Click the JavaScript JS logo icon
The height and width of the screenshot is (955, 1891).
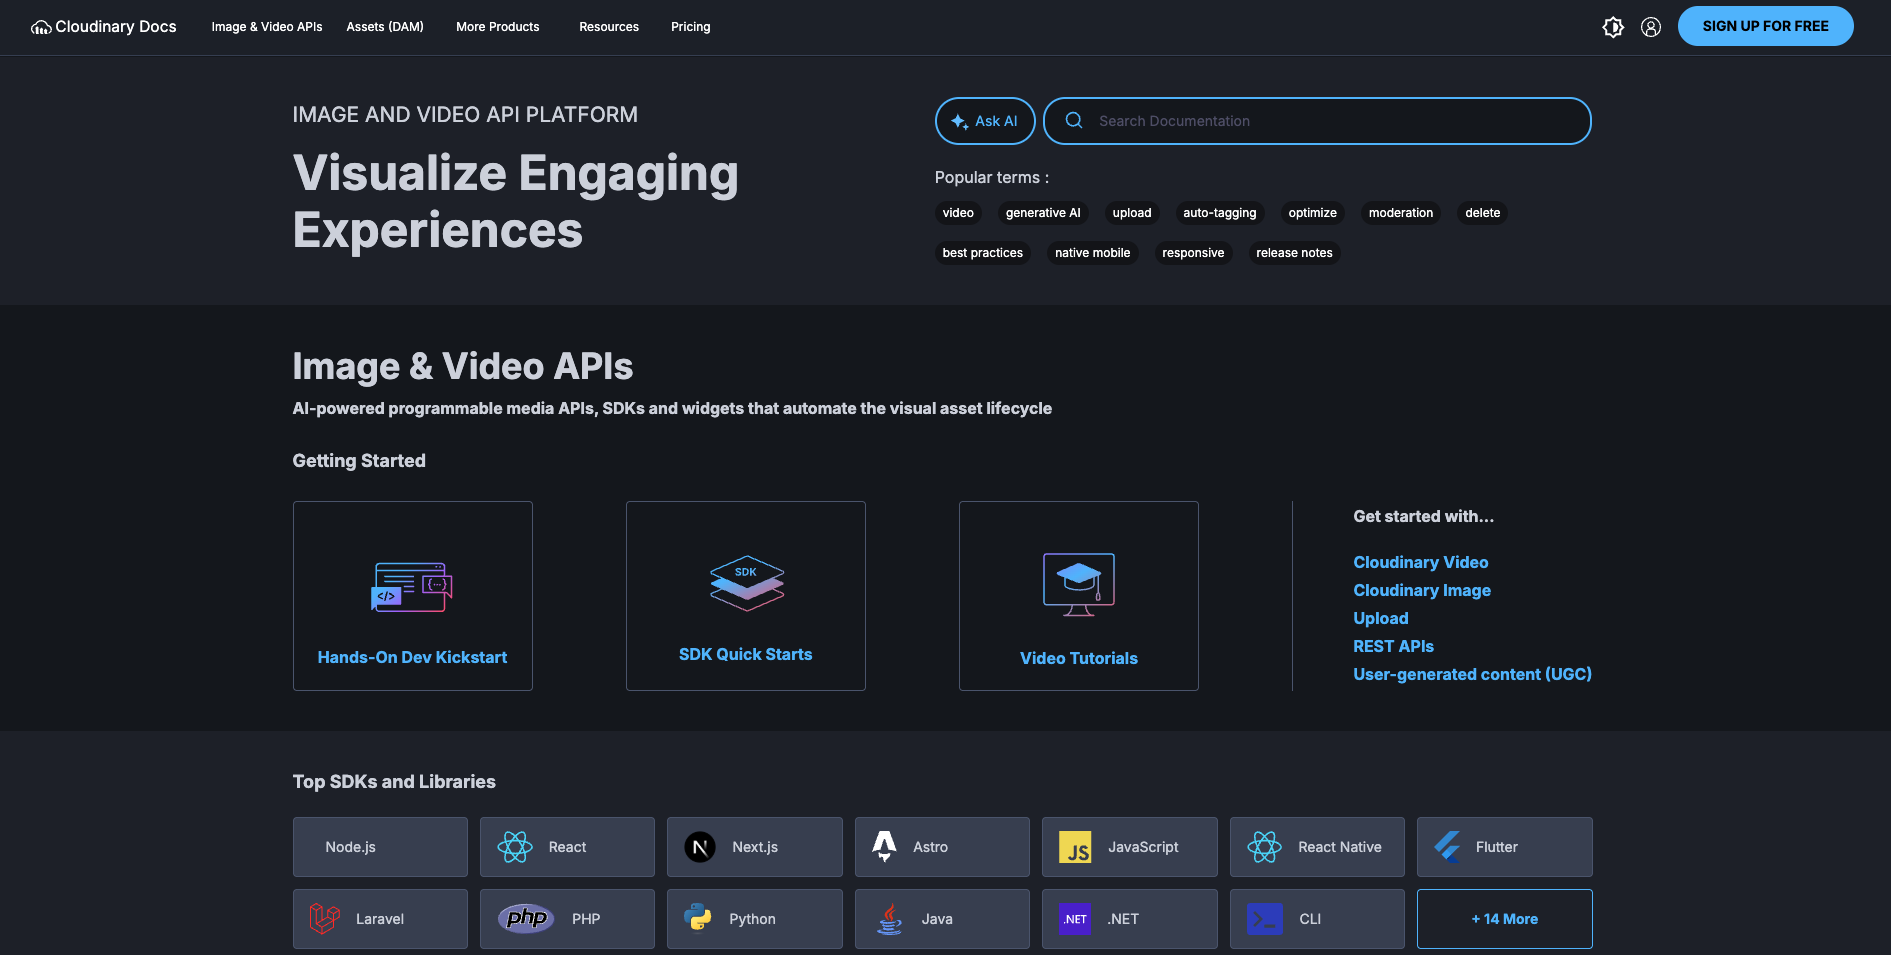click(x=1075, y=847)
